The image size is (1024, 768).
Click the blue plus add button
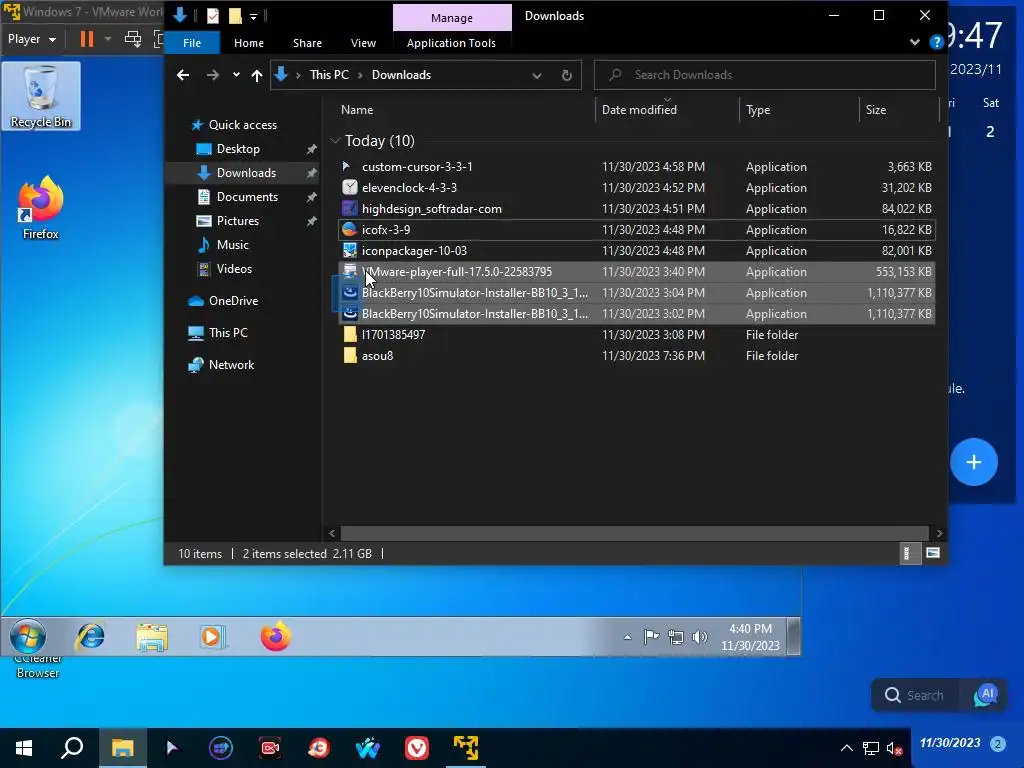click(973, 462)
